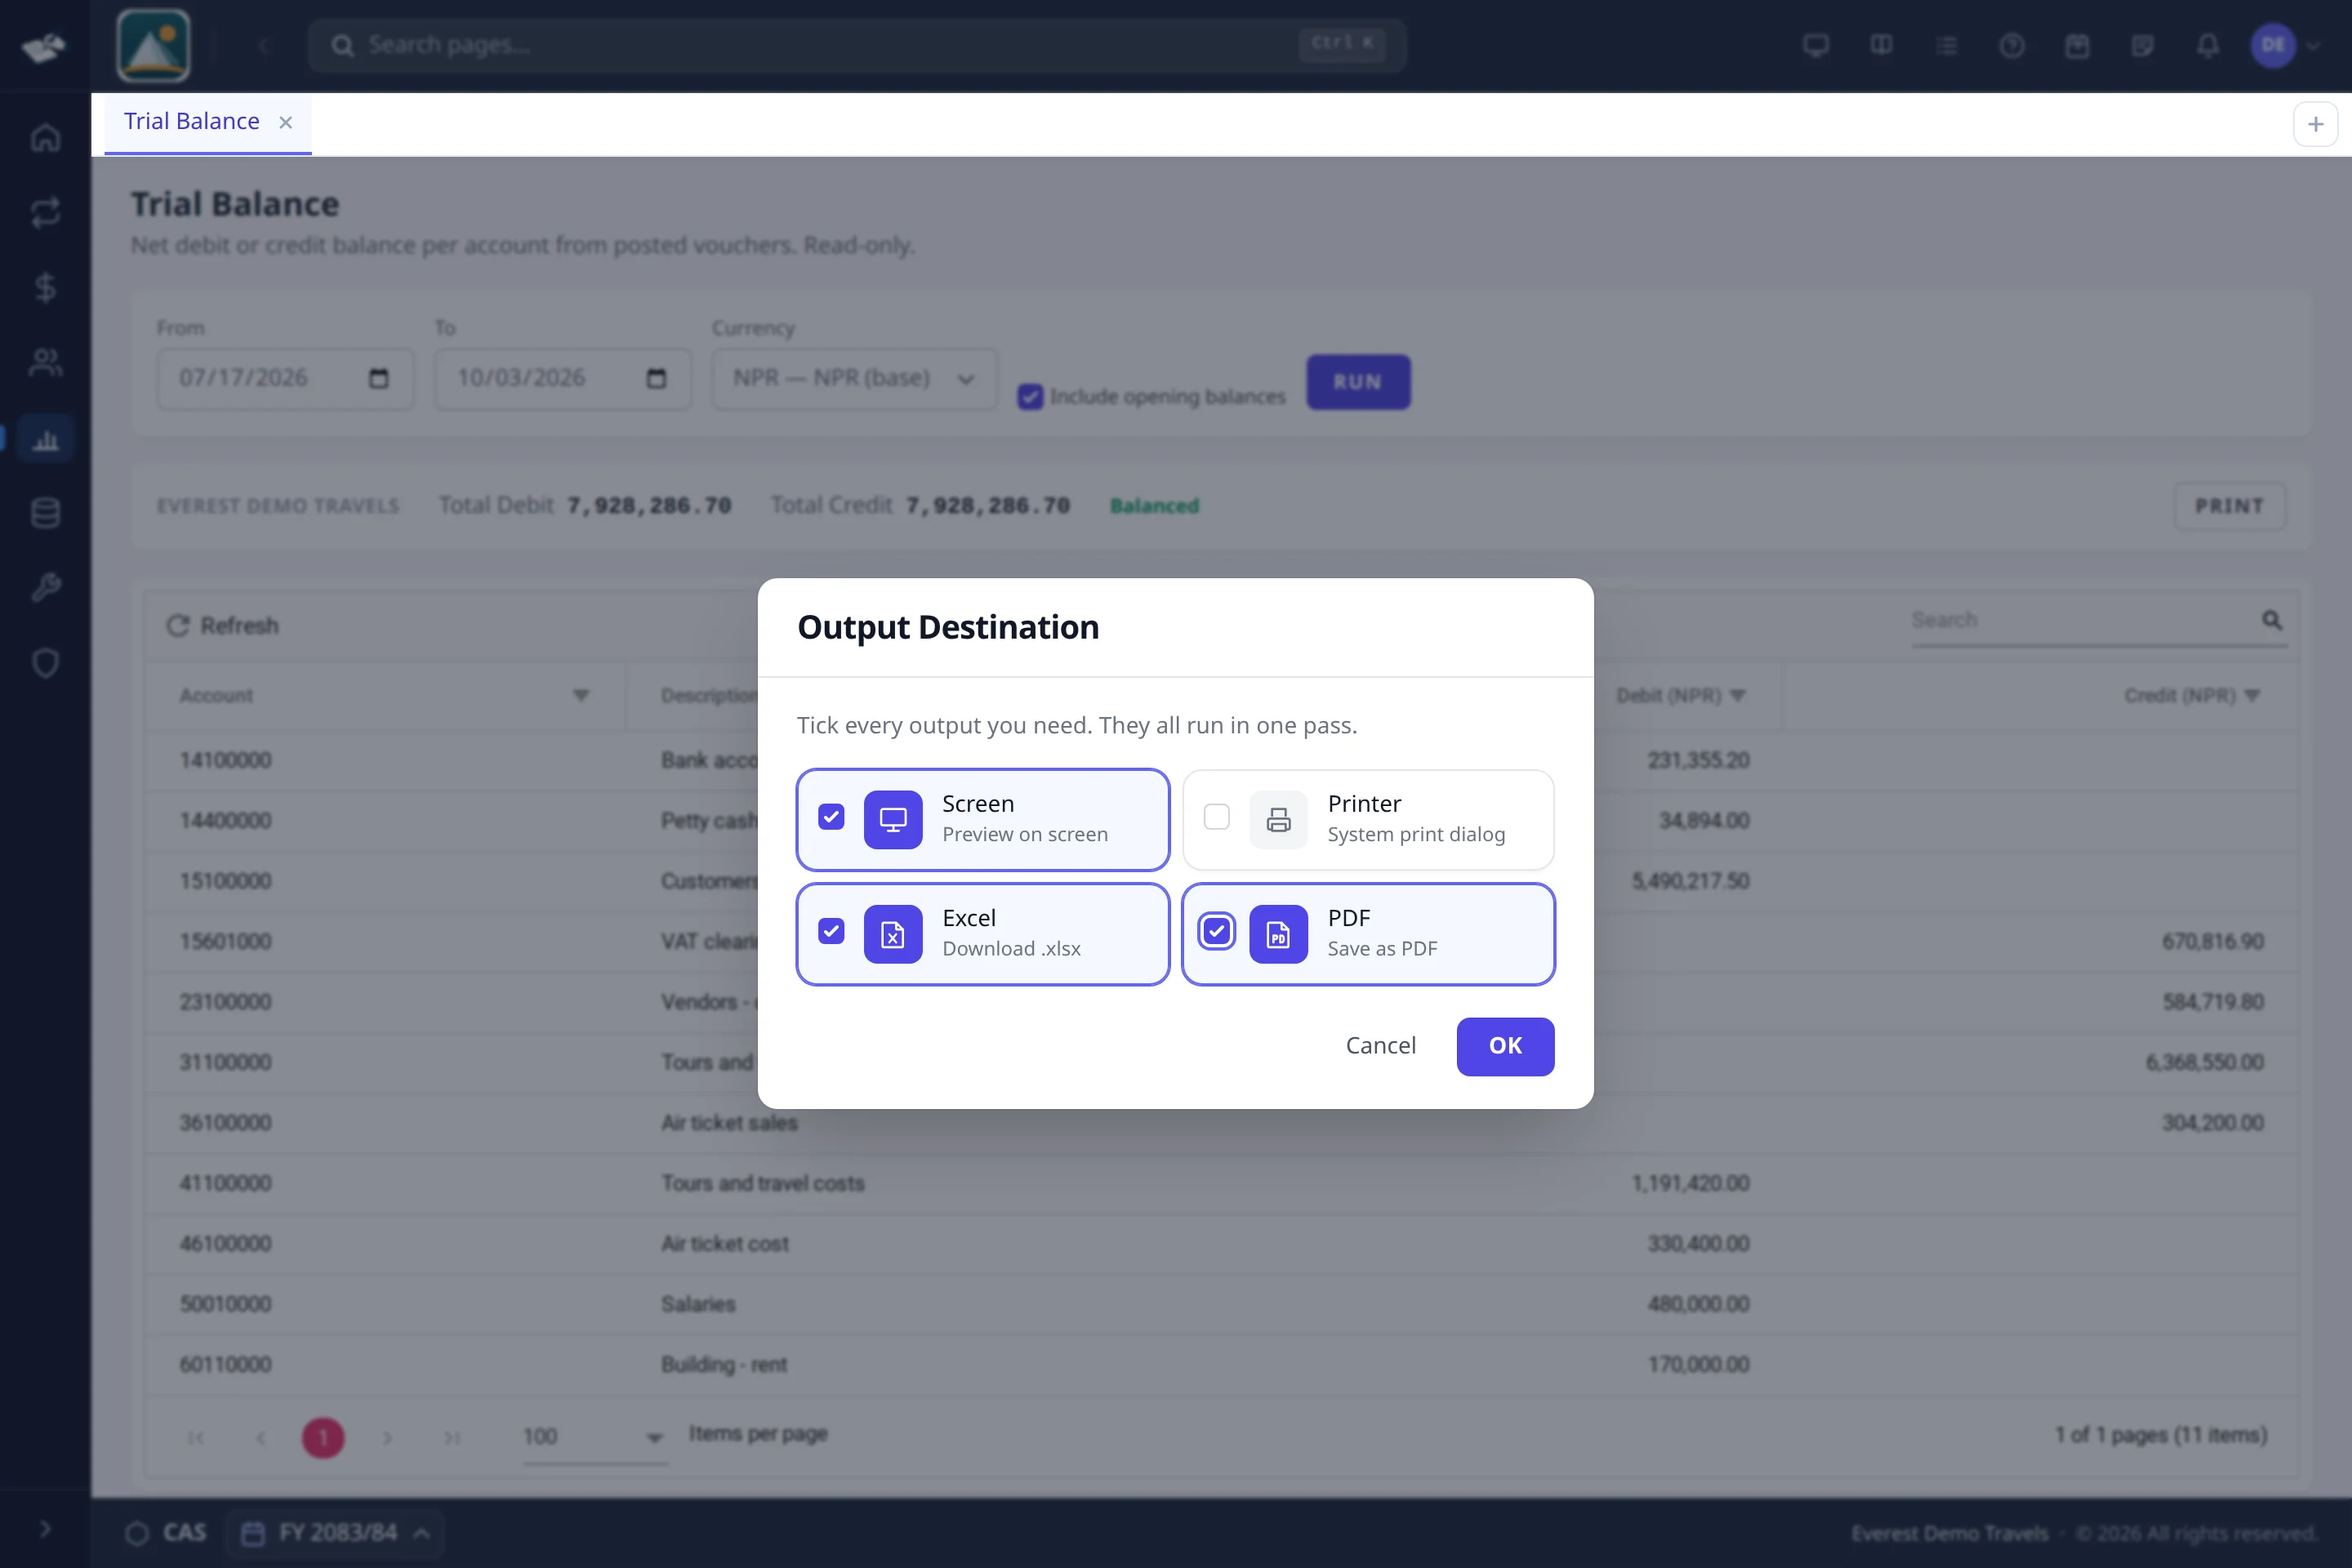Toggle the PDF output checkbox
This screenshot has height=1568, width=2352.
[1216, 931]
